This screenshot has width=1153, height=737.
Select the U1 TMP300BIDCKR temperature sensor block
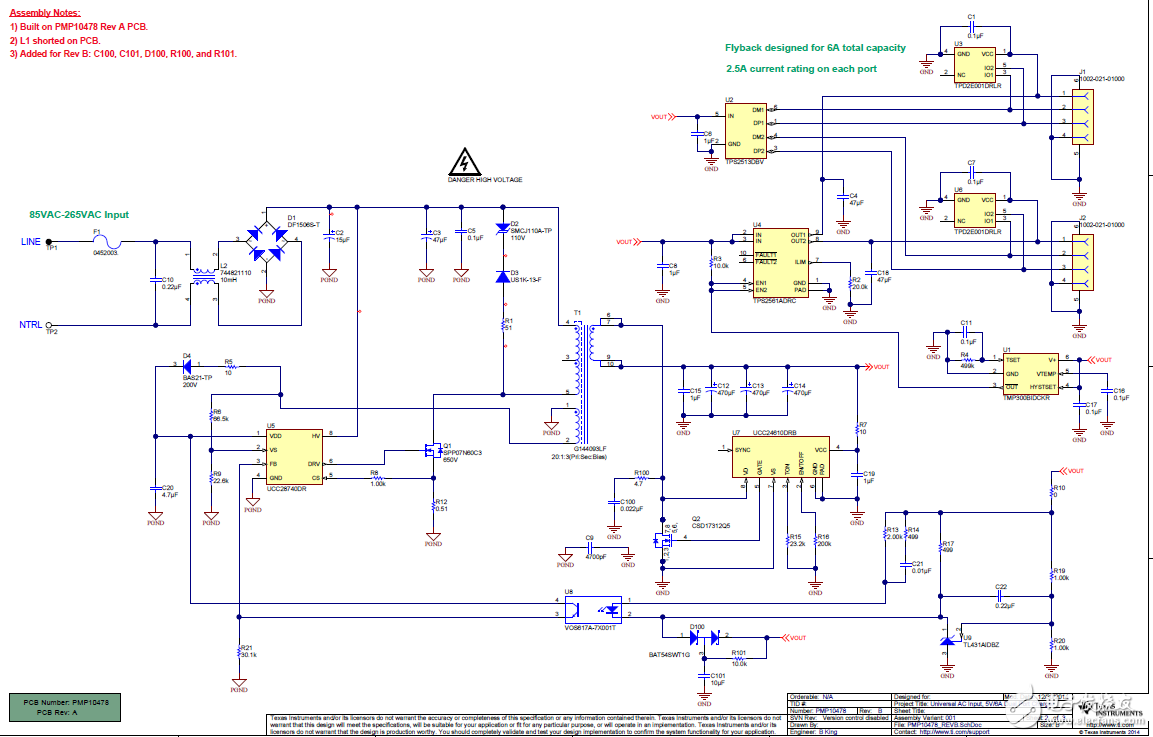[1031, 373]
